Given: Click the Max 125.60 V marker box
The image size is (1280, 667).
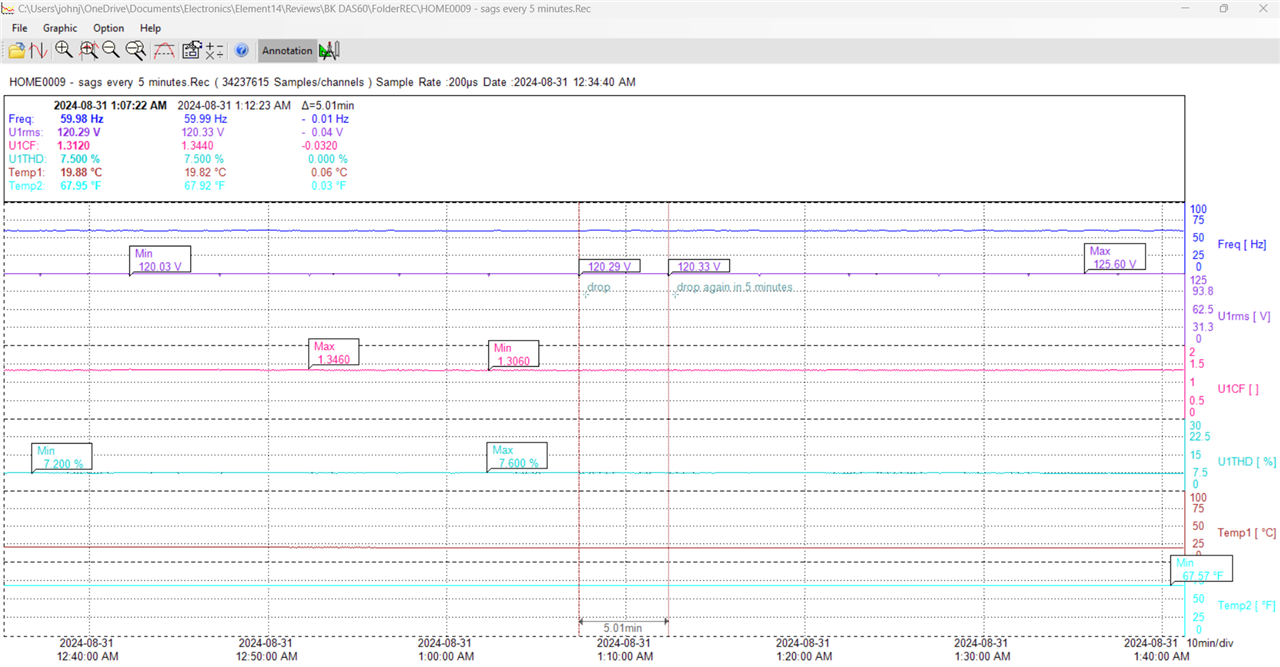Looking at the screenshot, I should click(1114, 258).
